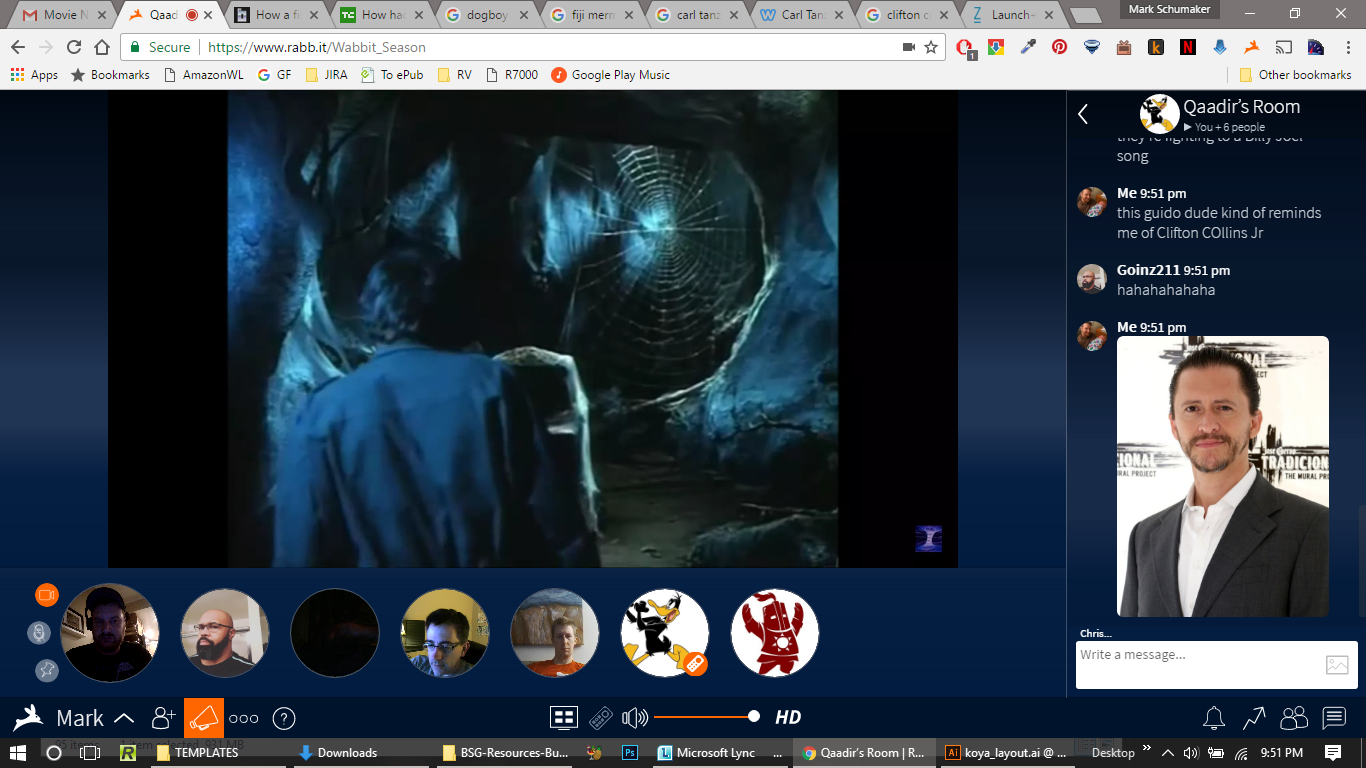This screenshot has height=768, width=1366.
Task: Click the Rabbit logo icon
Action: (x=28, y=717)
